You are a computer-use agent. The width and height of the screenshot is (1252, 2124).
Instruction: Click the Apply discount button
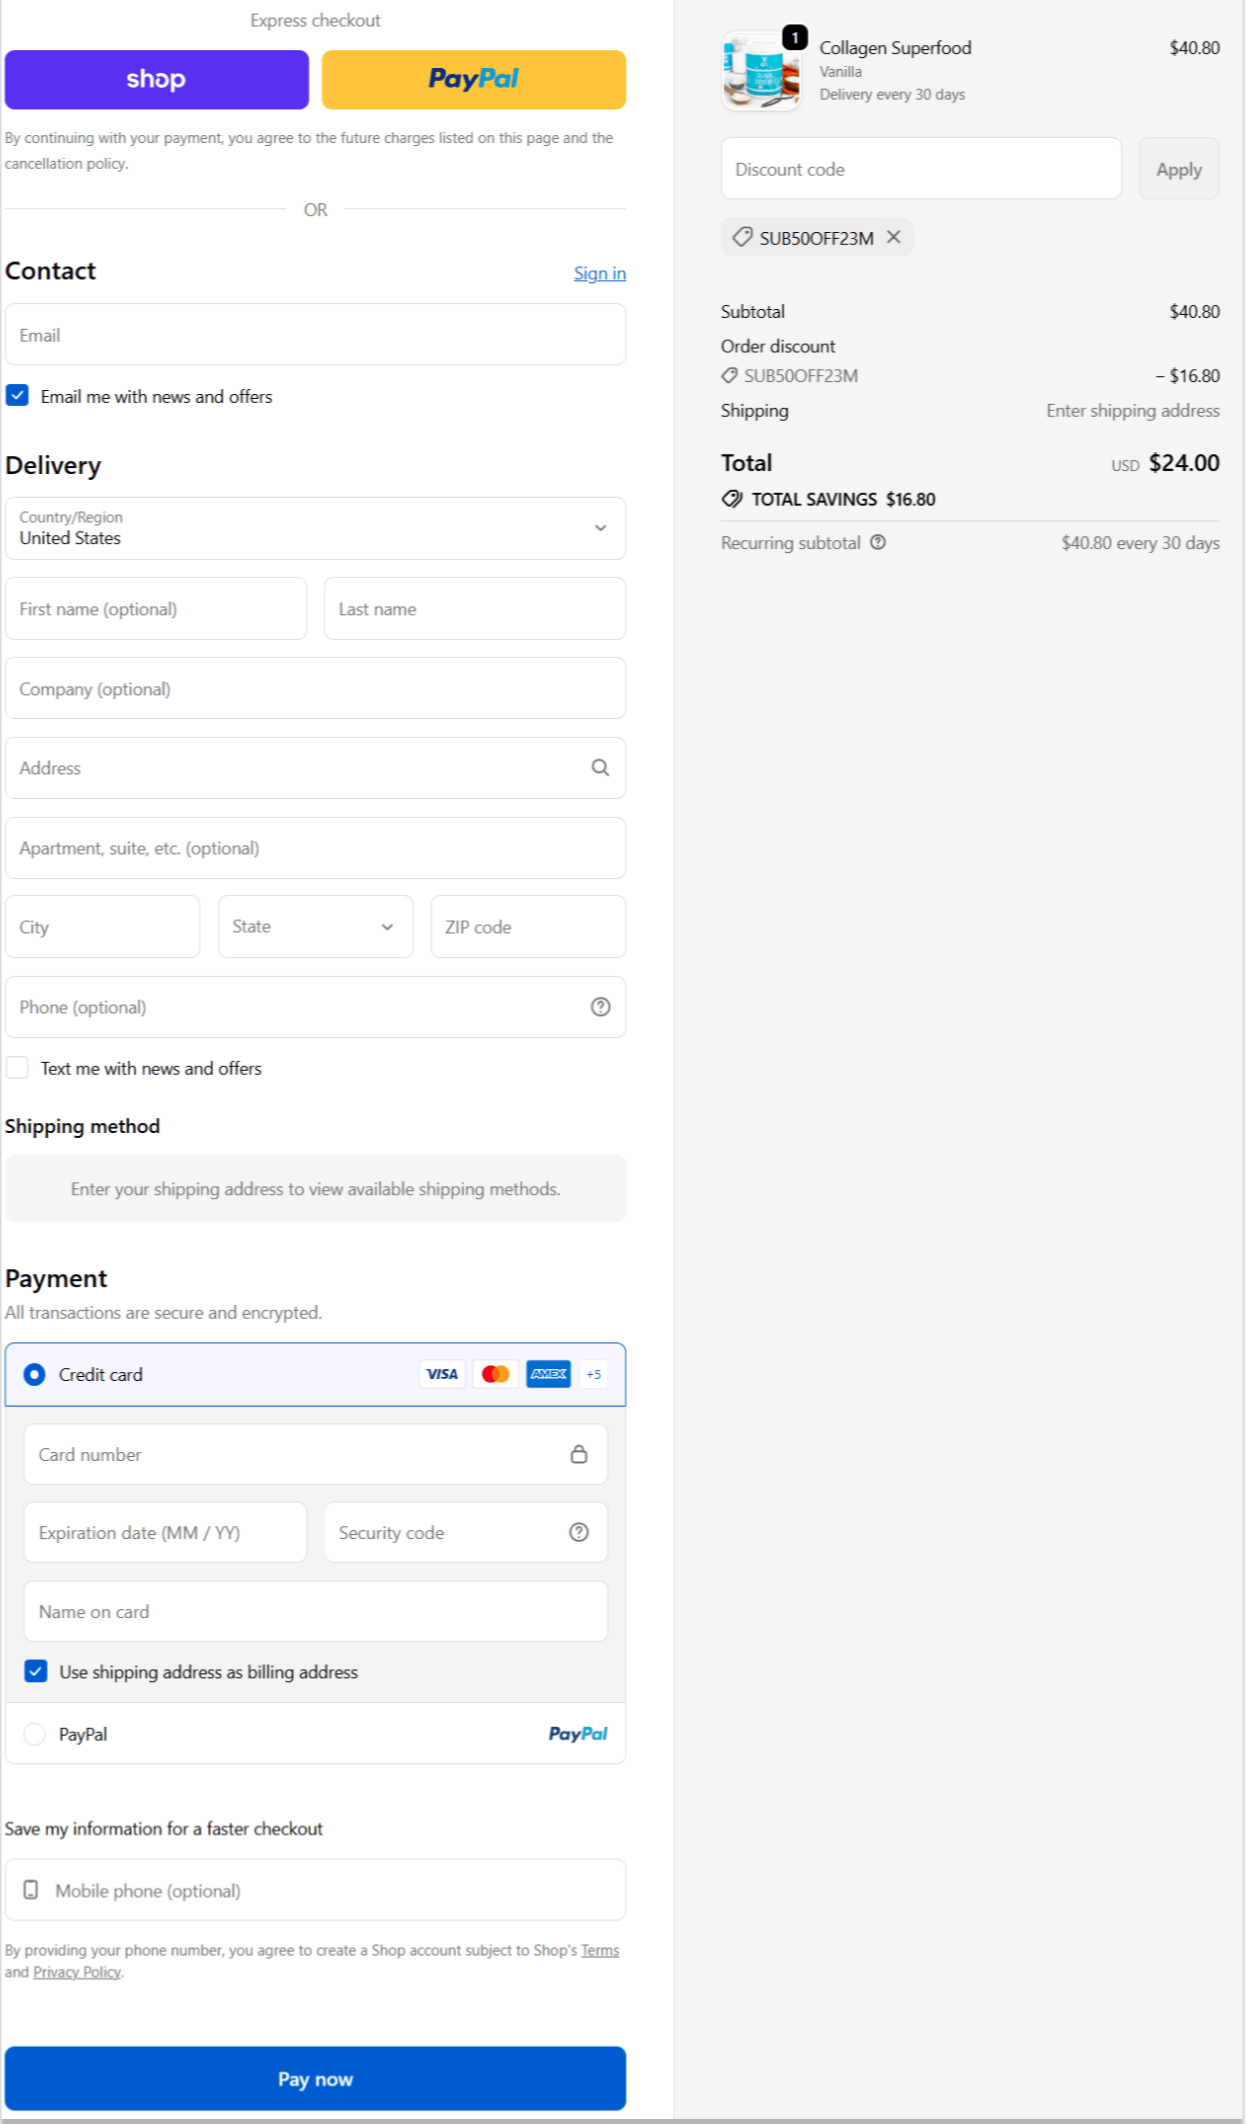click(1178, 169)
